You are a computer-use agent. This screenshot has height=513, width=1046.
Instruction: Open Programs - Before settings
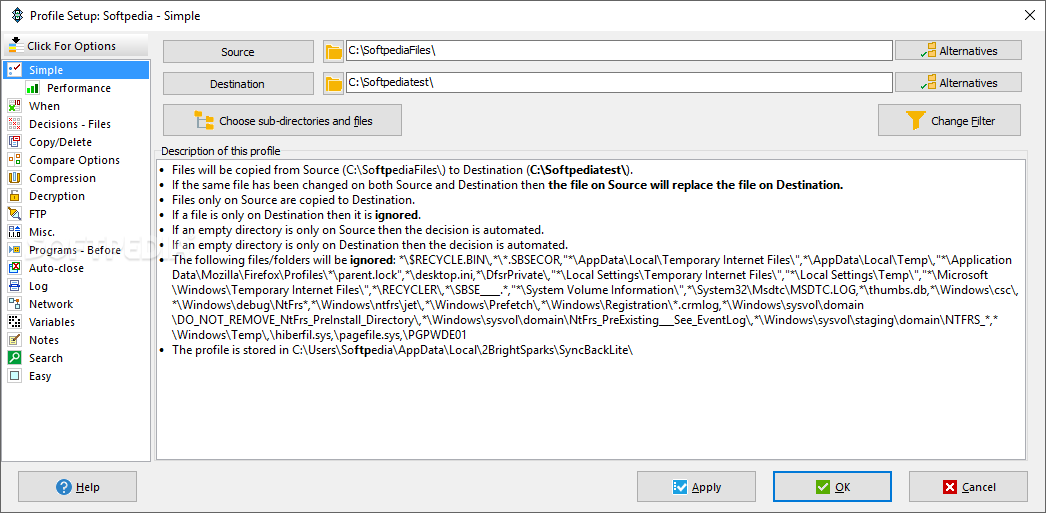click(x=76, y=250)
